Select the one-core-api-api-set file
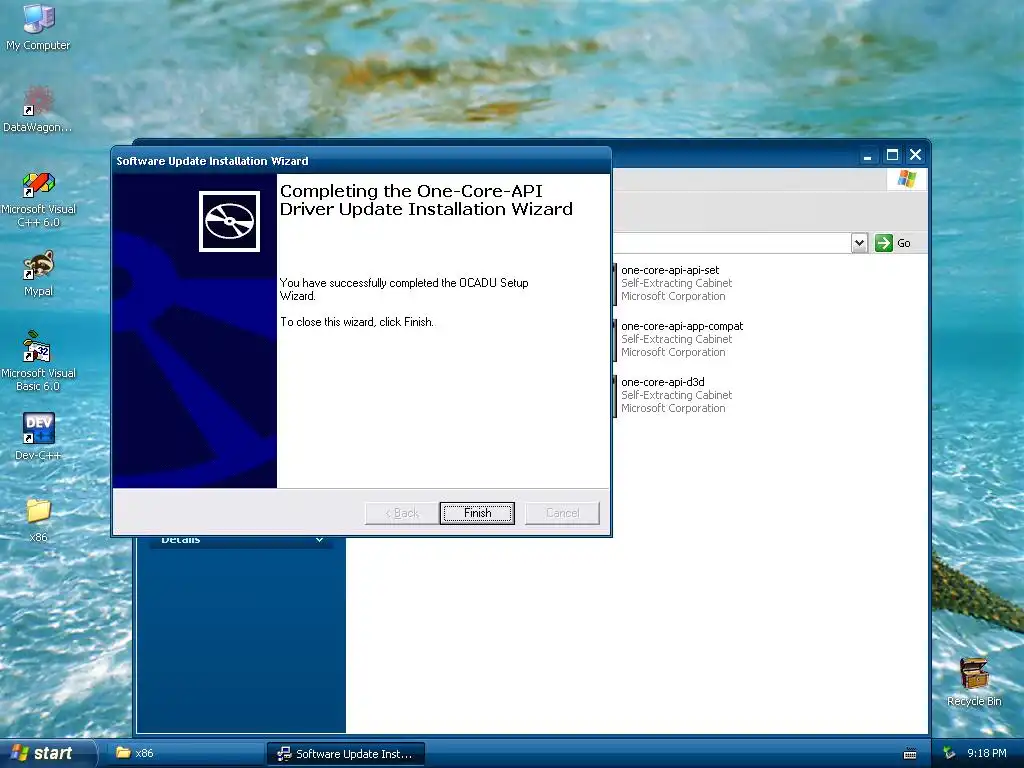The width and height of the screenshot is (1024, 768). pos(673,283)
